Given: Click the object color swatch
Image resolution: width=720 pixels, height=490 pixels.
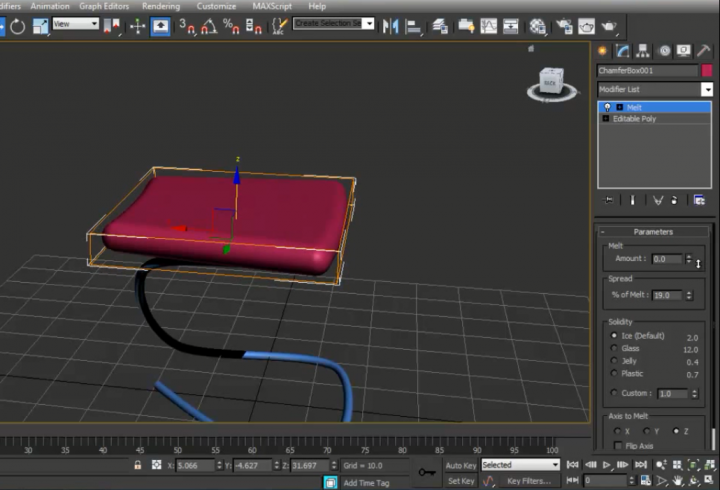Looking at the screenshot, I should [x=707, y=71].
